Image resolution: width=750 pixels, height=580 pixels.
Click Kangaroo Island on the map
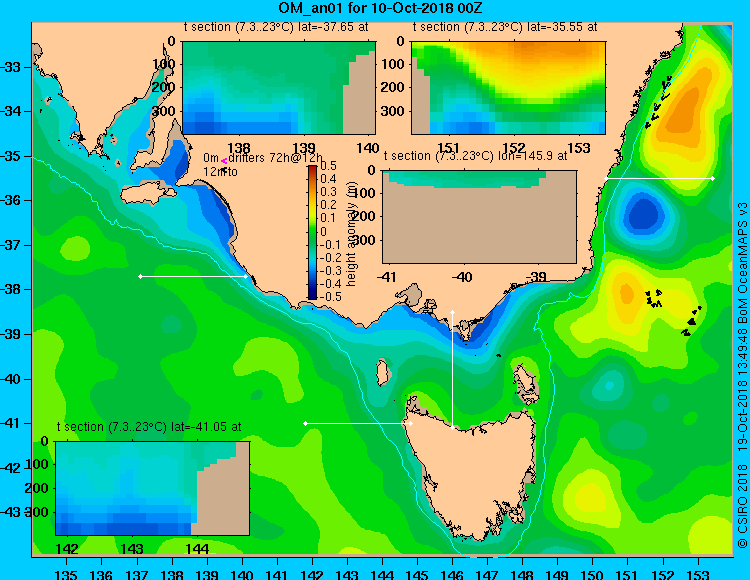click(148, 194)
